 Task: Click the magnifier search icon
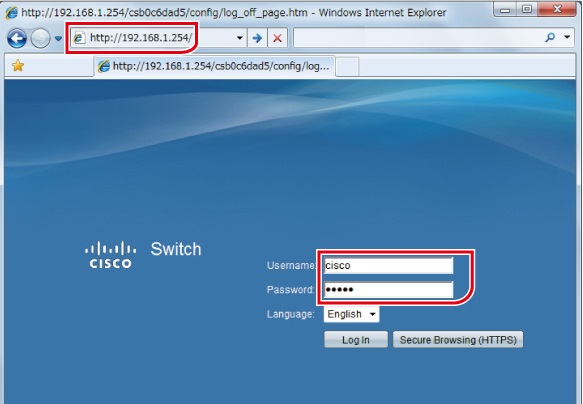[x=550, y=37]
